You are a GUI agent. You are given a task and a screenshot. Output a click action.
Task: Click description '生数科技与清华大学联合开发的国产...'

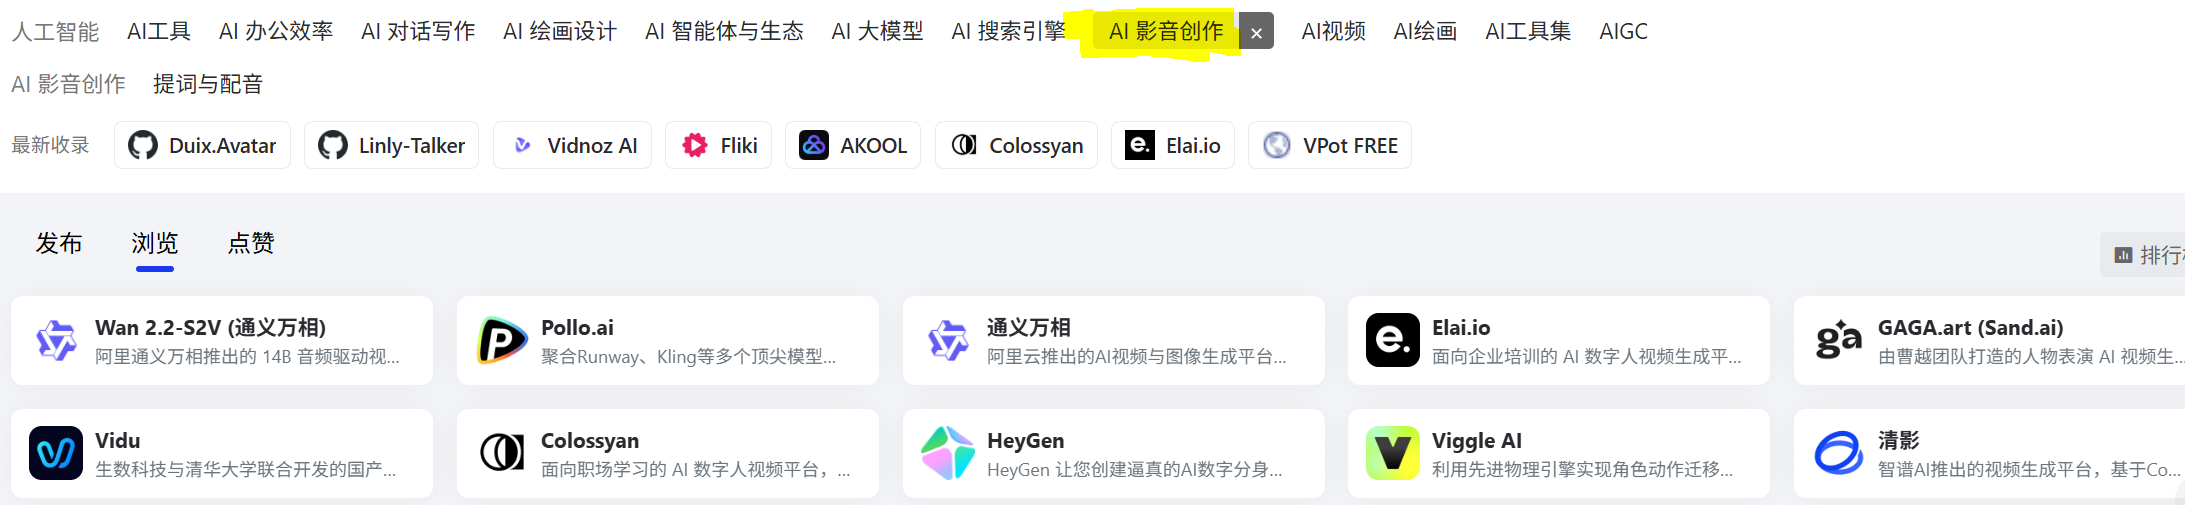[245, 470]
